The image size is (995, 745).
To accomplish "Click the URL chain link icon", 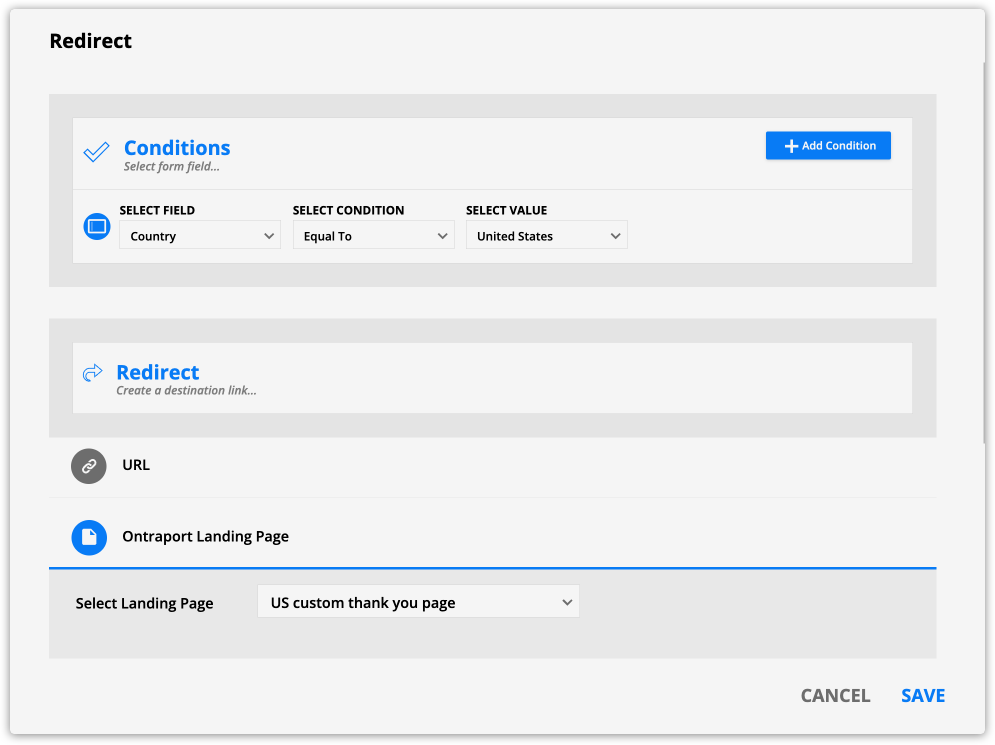I will point(89,466).
